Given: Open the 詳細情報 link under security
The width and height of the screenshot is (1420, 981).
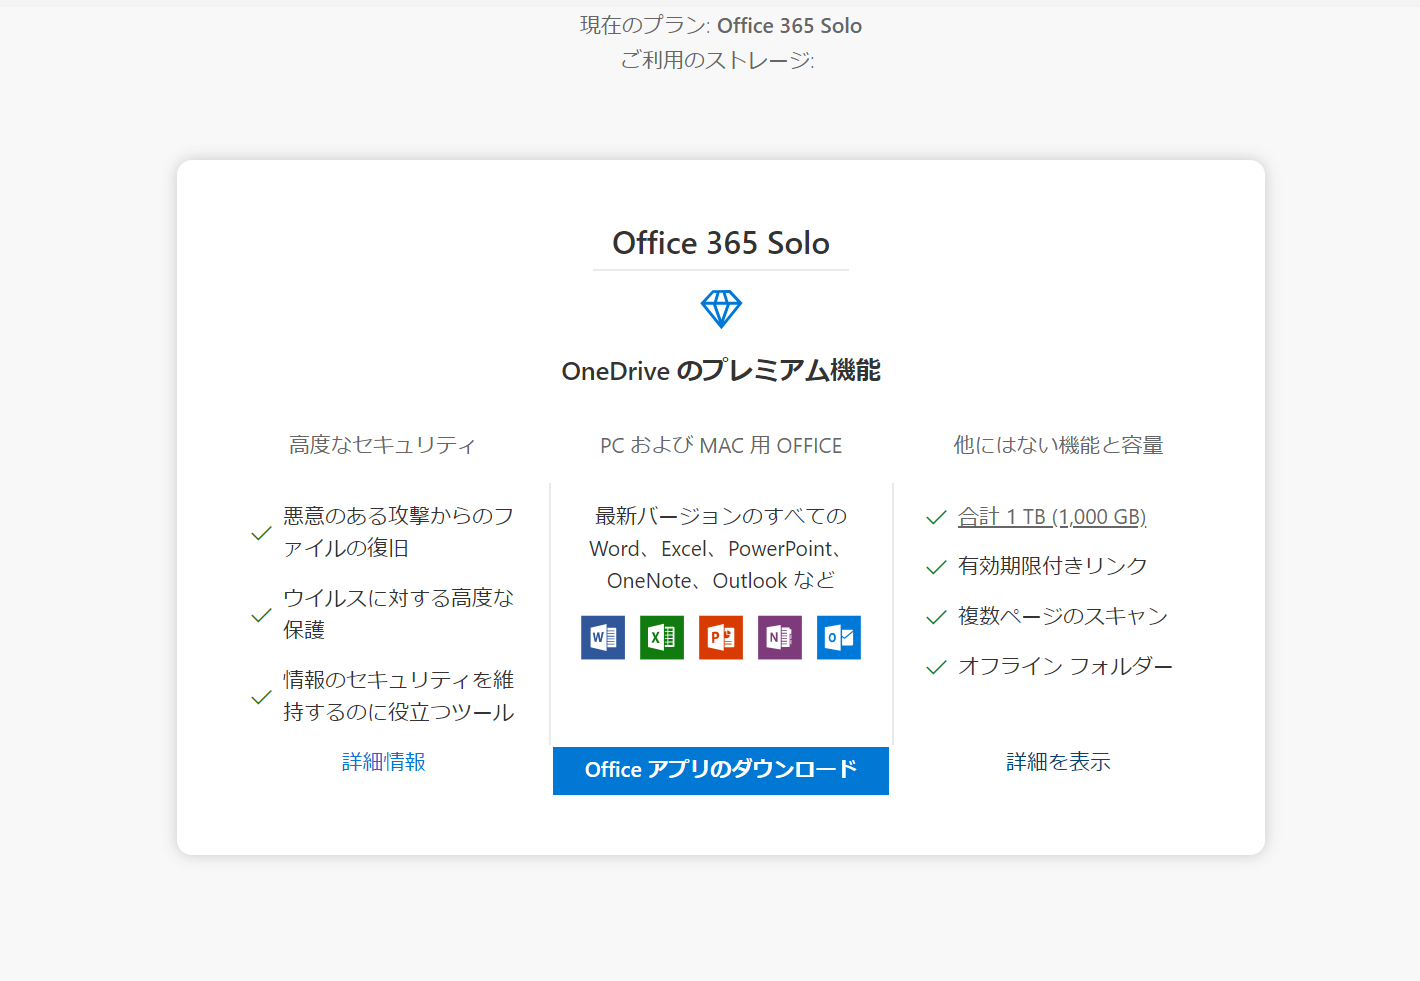Looking at the screenshot, I should [x=384, y=762].
